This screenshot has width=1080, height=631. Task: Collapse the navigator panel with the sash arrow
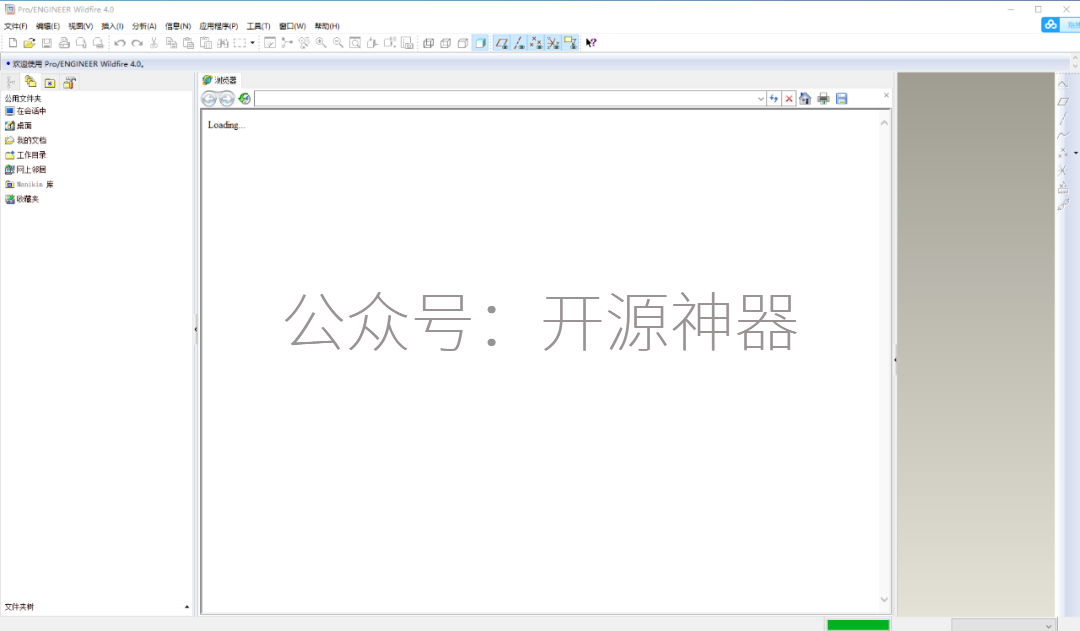coord(196,329)
